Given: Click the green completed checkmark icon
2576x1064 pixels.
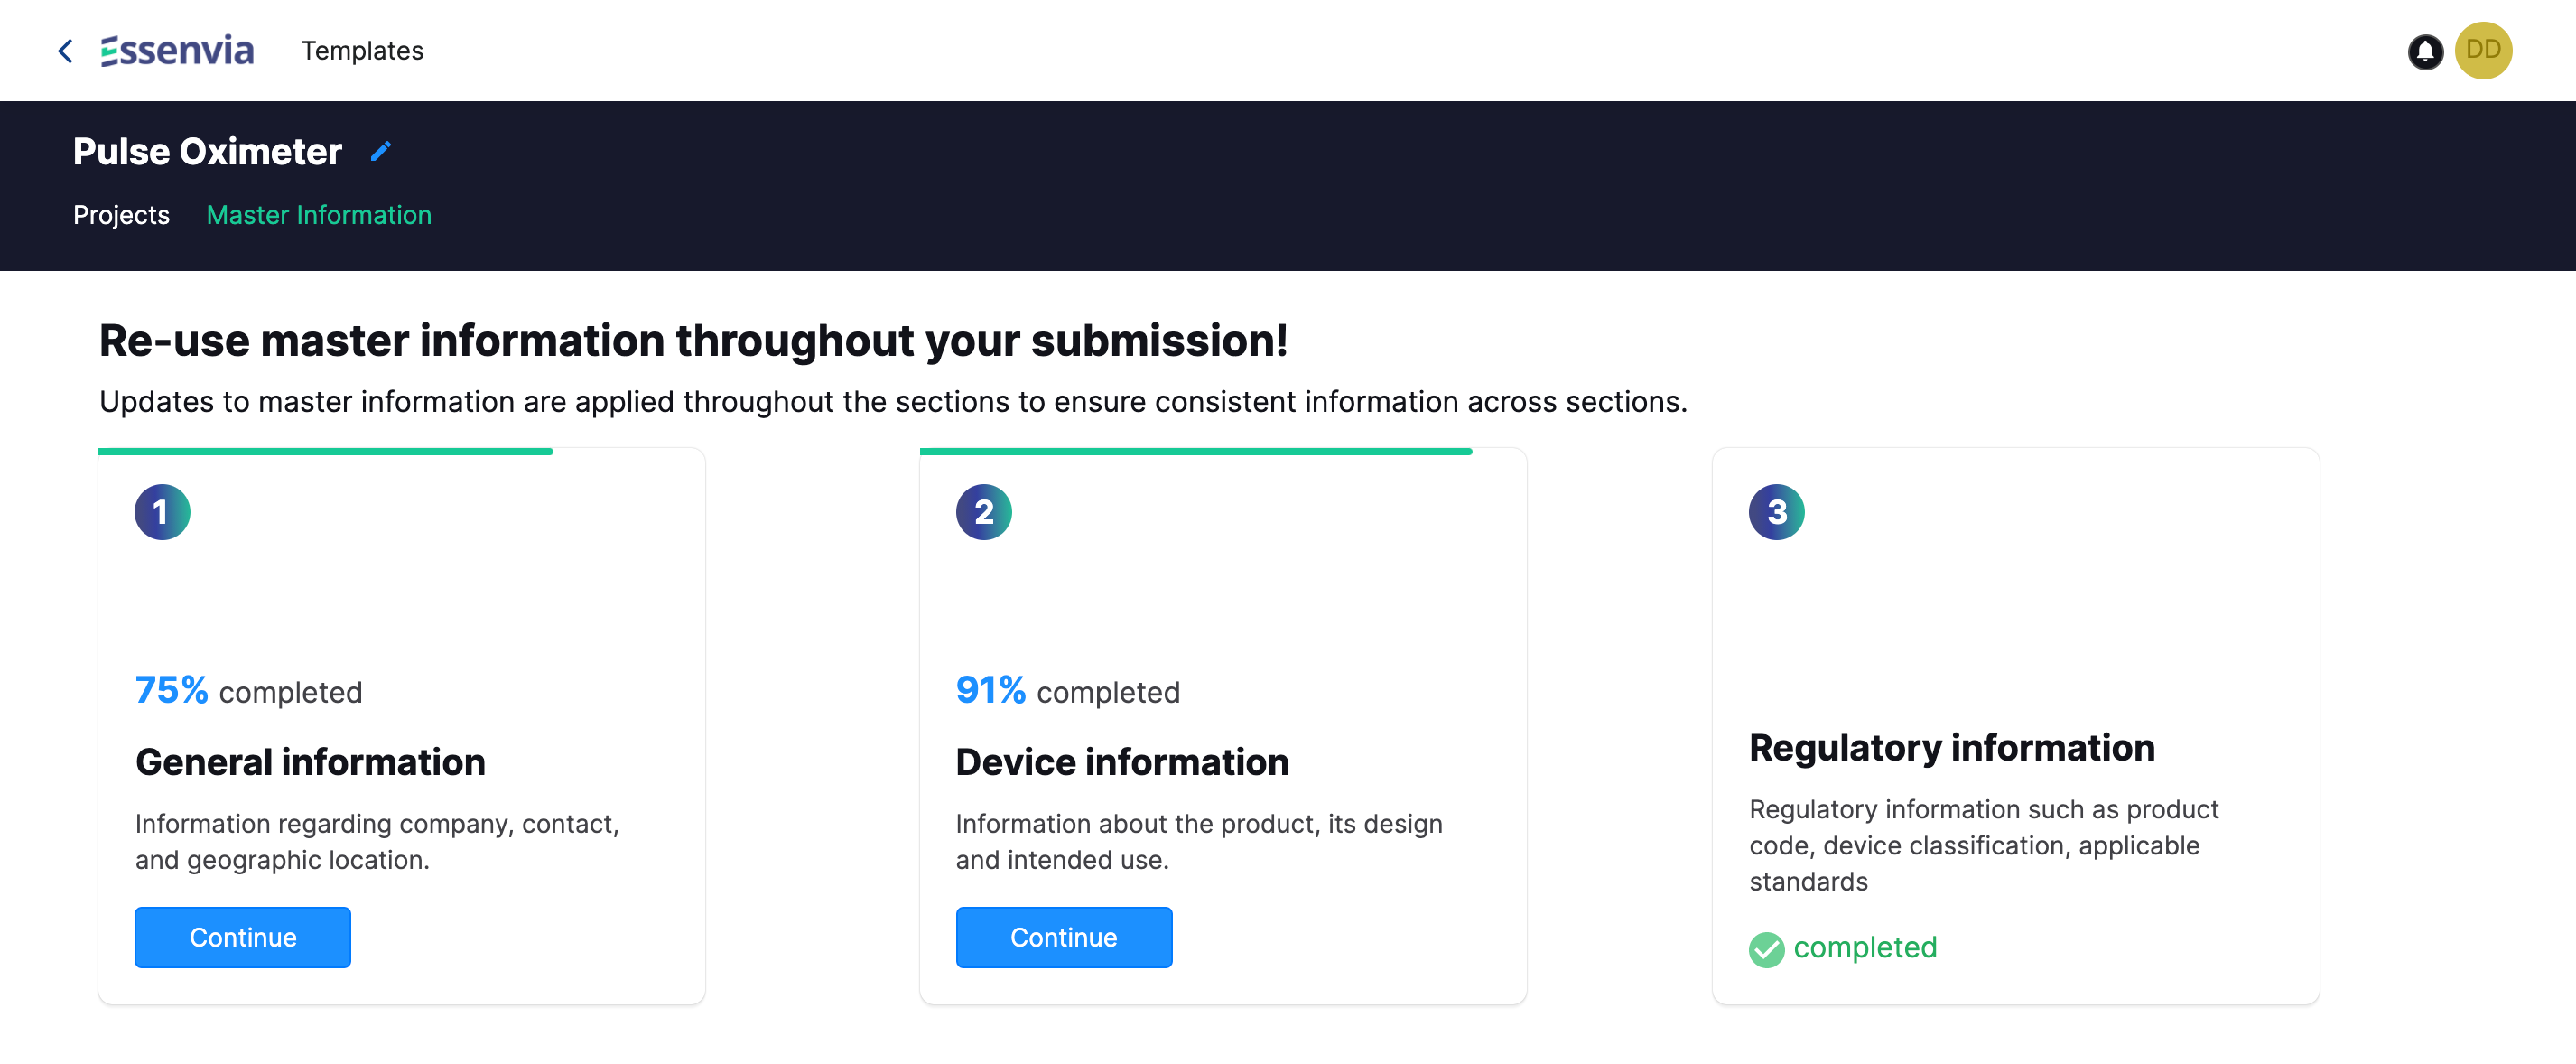Looking at the screenshot, I should point(1765,949).
